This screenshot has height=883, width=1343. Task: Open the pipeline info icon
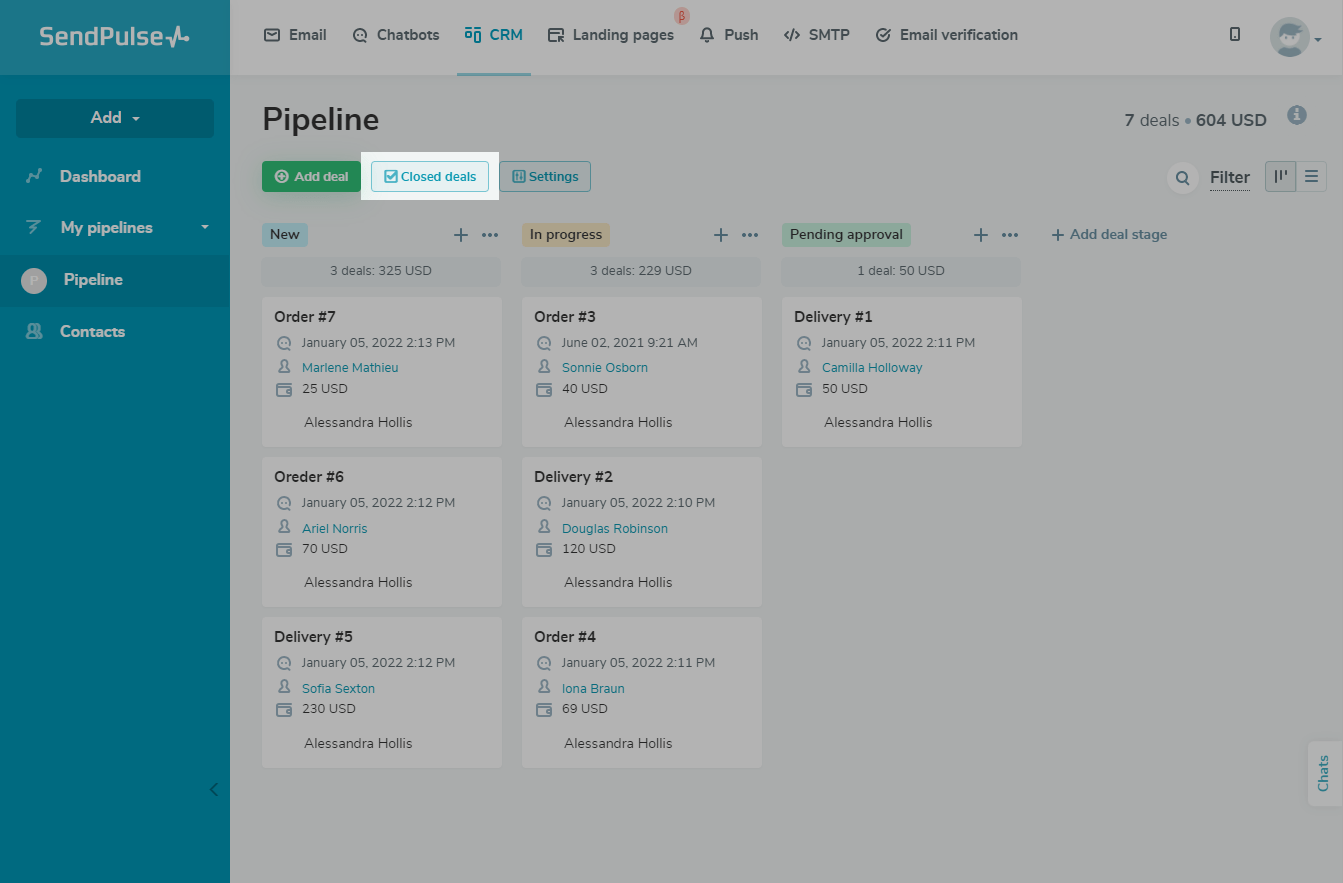pyautogui.click(x=1297, y=115)
